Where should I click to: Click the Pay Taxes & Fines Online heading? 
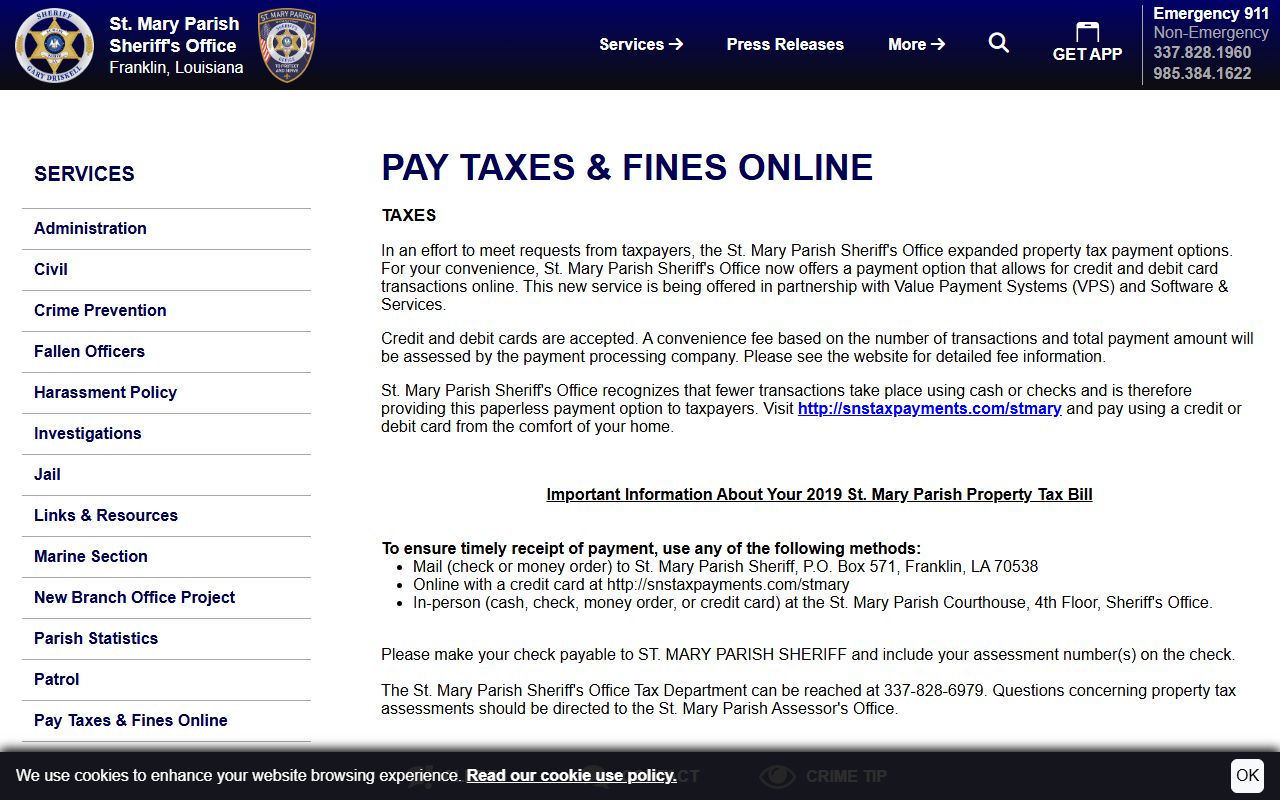point(627,167)
